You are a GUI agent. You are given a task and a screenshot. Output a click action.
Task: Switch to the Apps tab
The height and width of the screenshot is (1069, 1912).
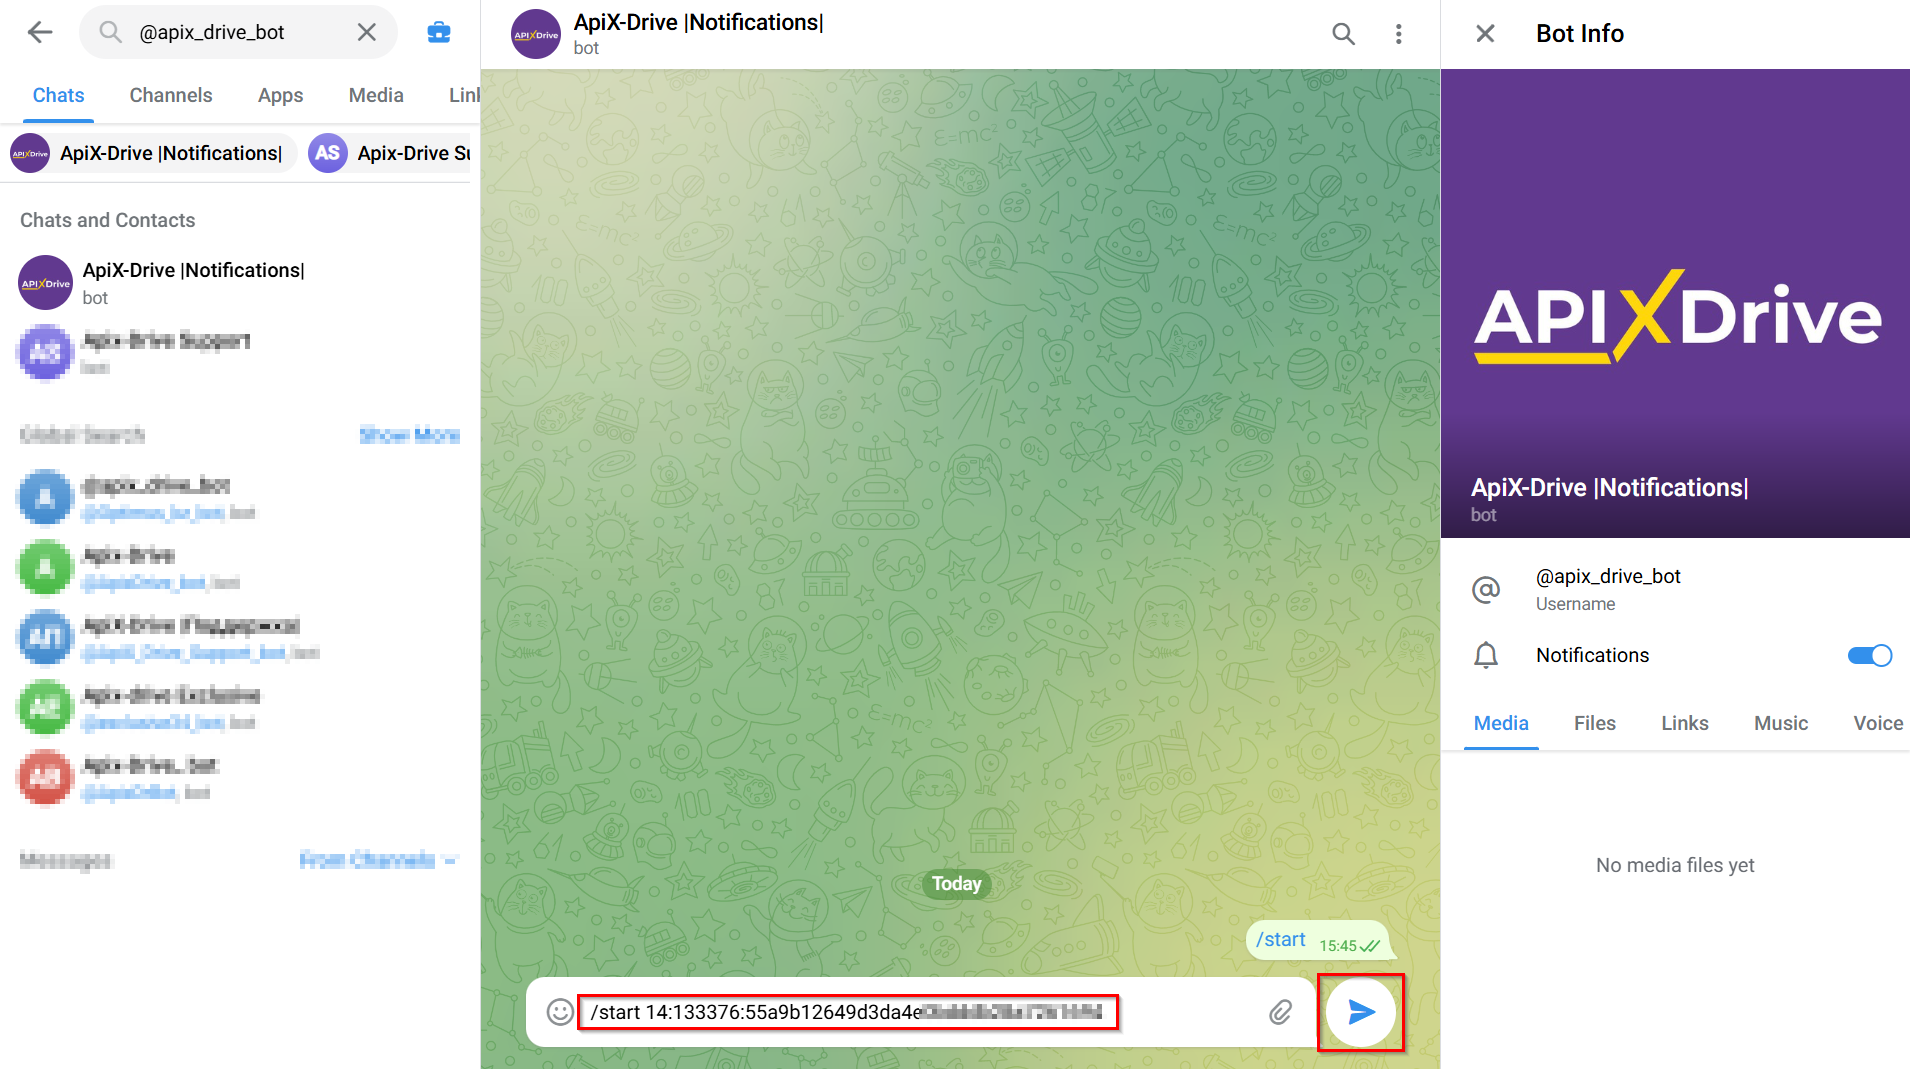coord(280,95)
